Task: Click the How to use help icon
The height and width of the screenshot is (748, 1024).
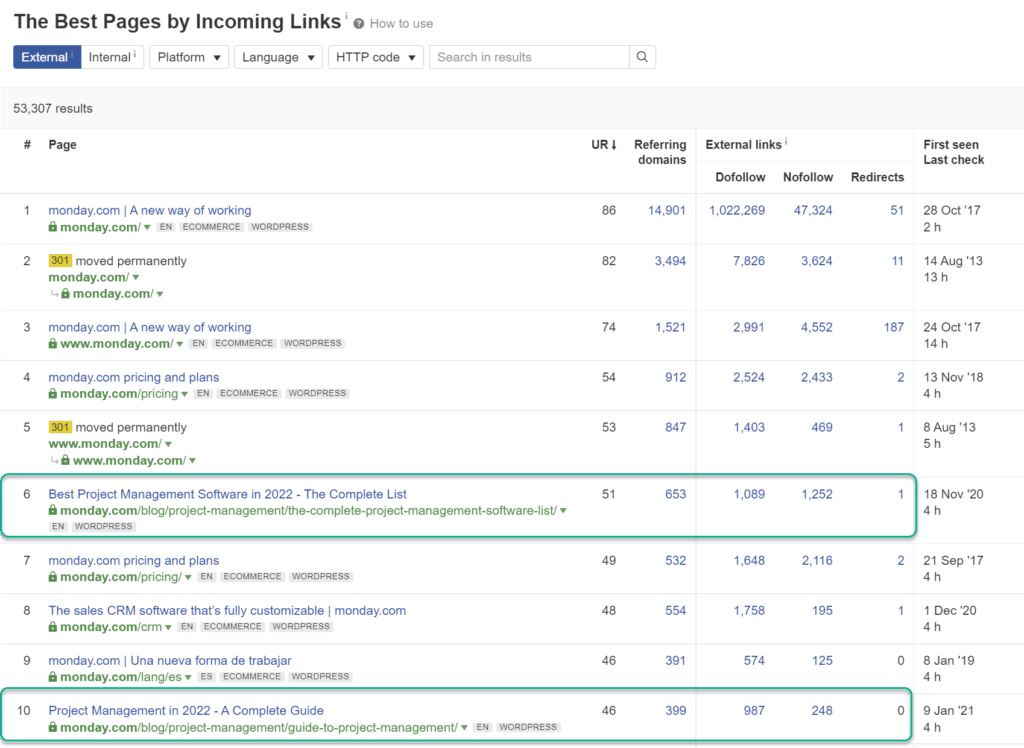Action: pos(359,24)
